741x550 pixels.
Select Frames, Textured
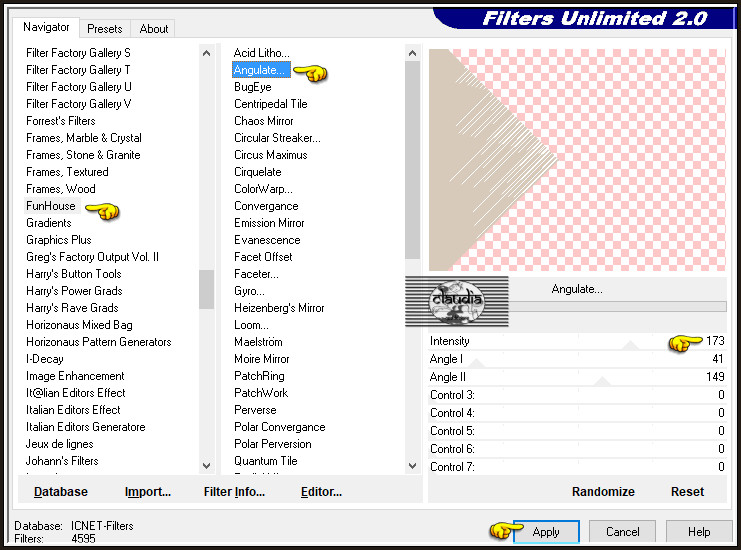tap(67, 172)
